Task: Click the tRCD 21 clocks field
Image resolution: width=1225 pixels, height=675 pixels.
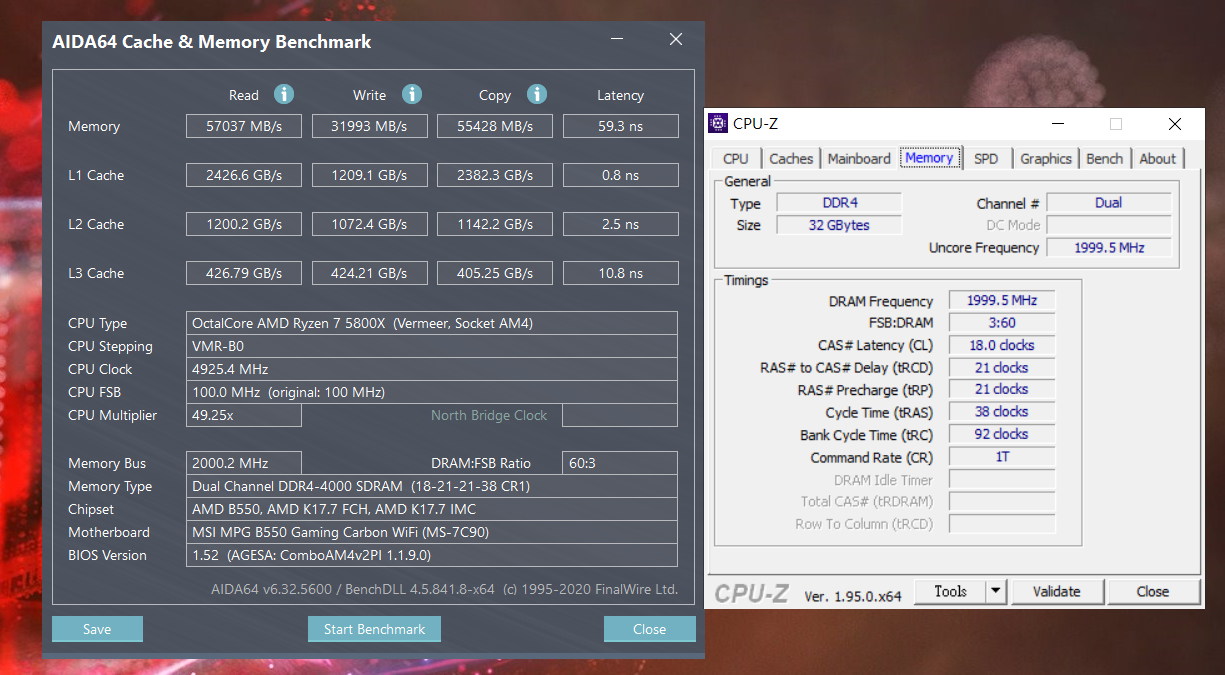Action: click(x=1002, y=367)
